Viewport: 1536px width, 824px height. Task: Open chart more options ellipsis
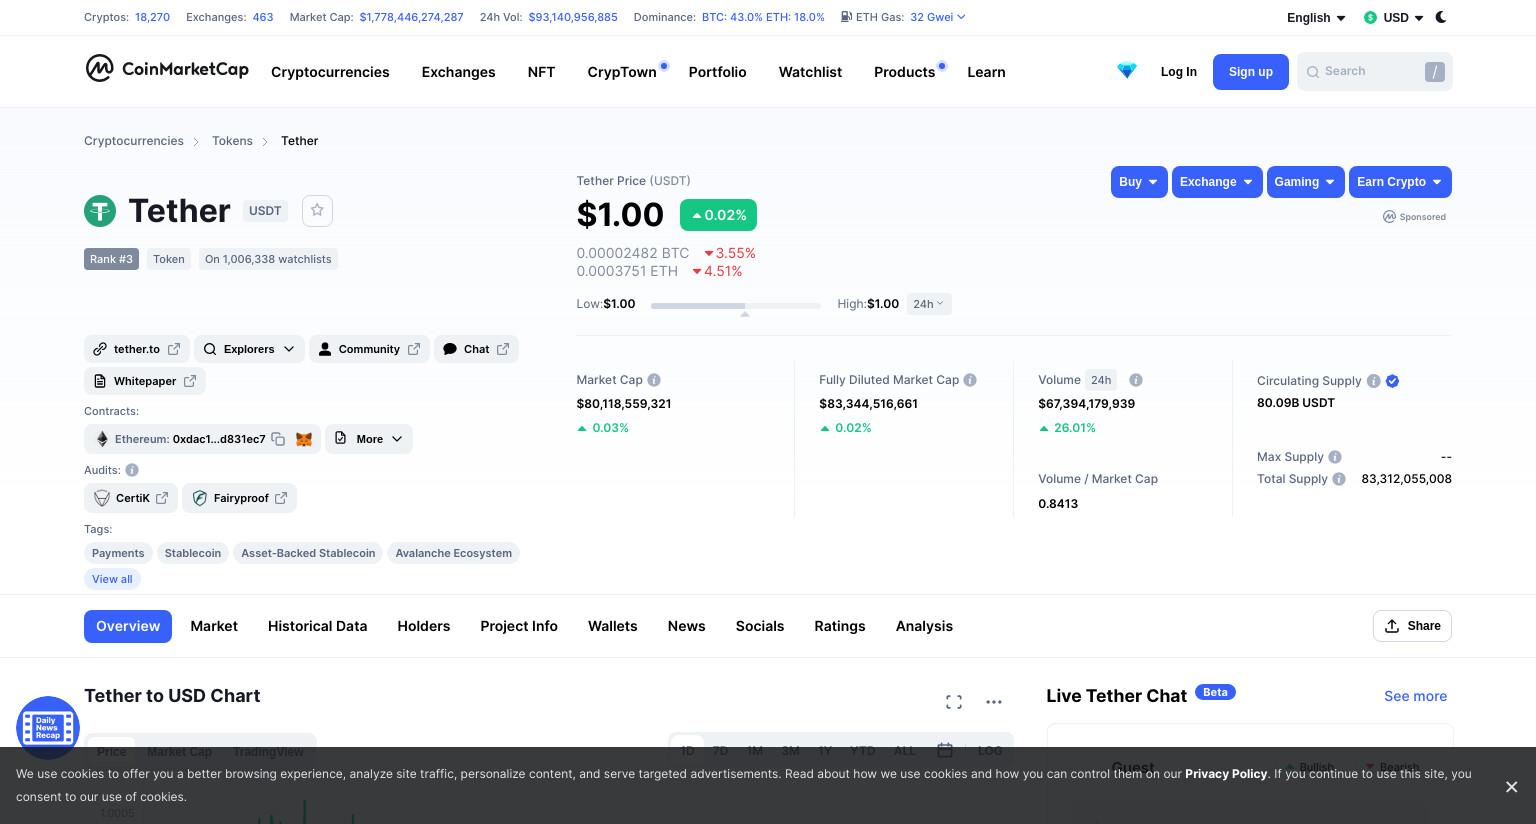coord(994,702)
